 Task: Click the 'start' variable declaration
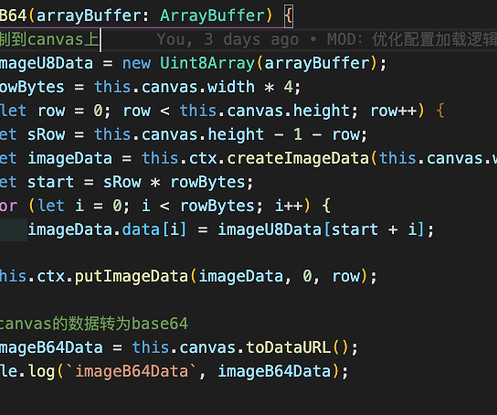[50, 182]
